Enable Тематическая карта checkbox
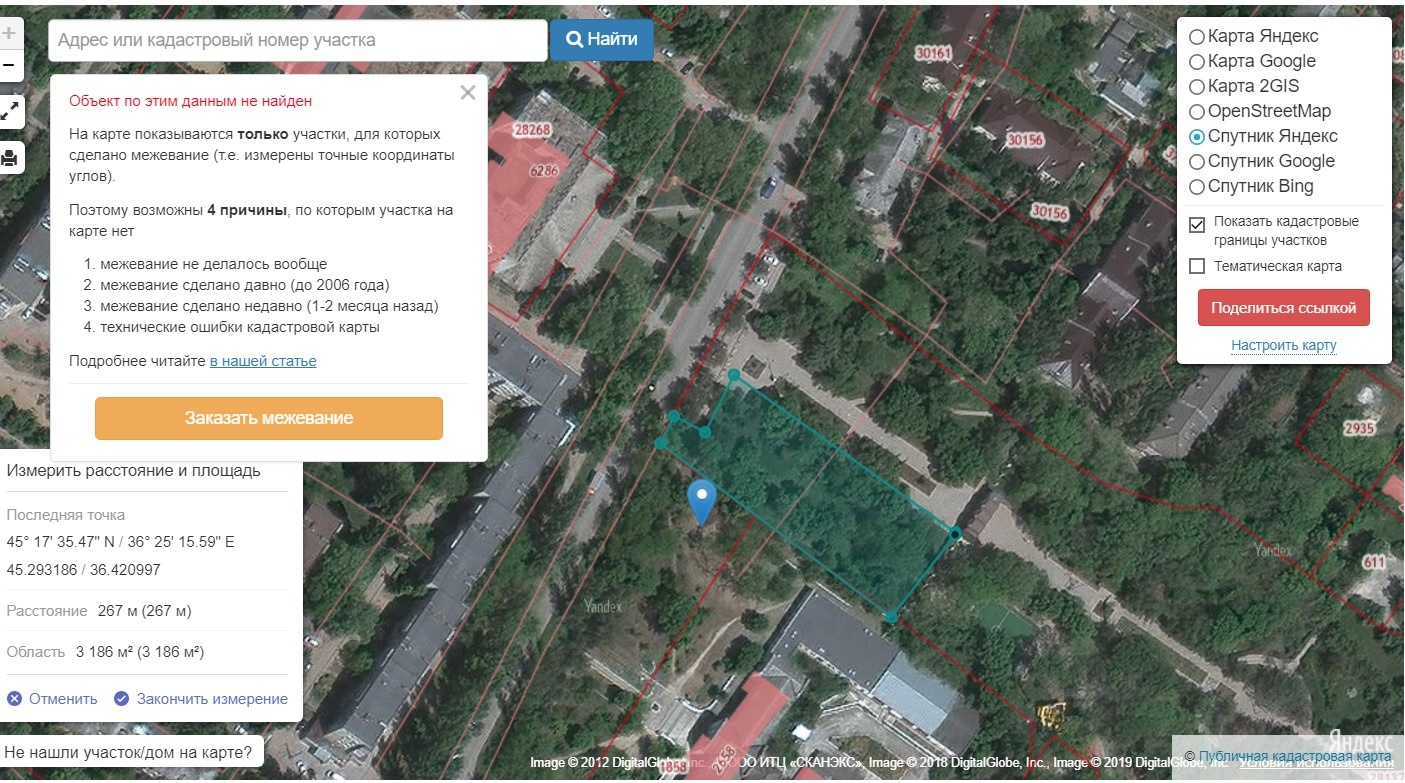Screen dimensions: 1405x783 point(1197,266)
